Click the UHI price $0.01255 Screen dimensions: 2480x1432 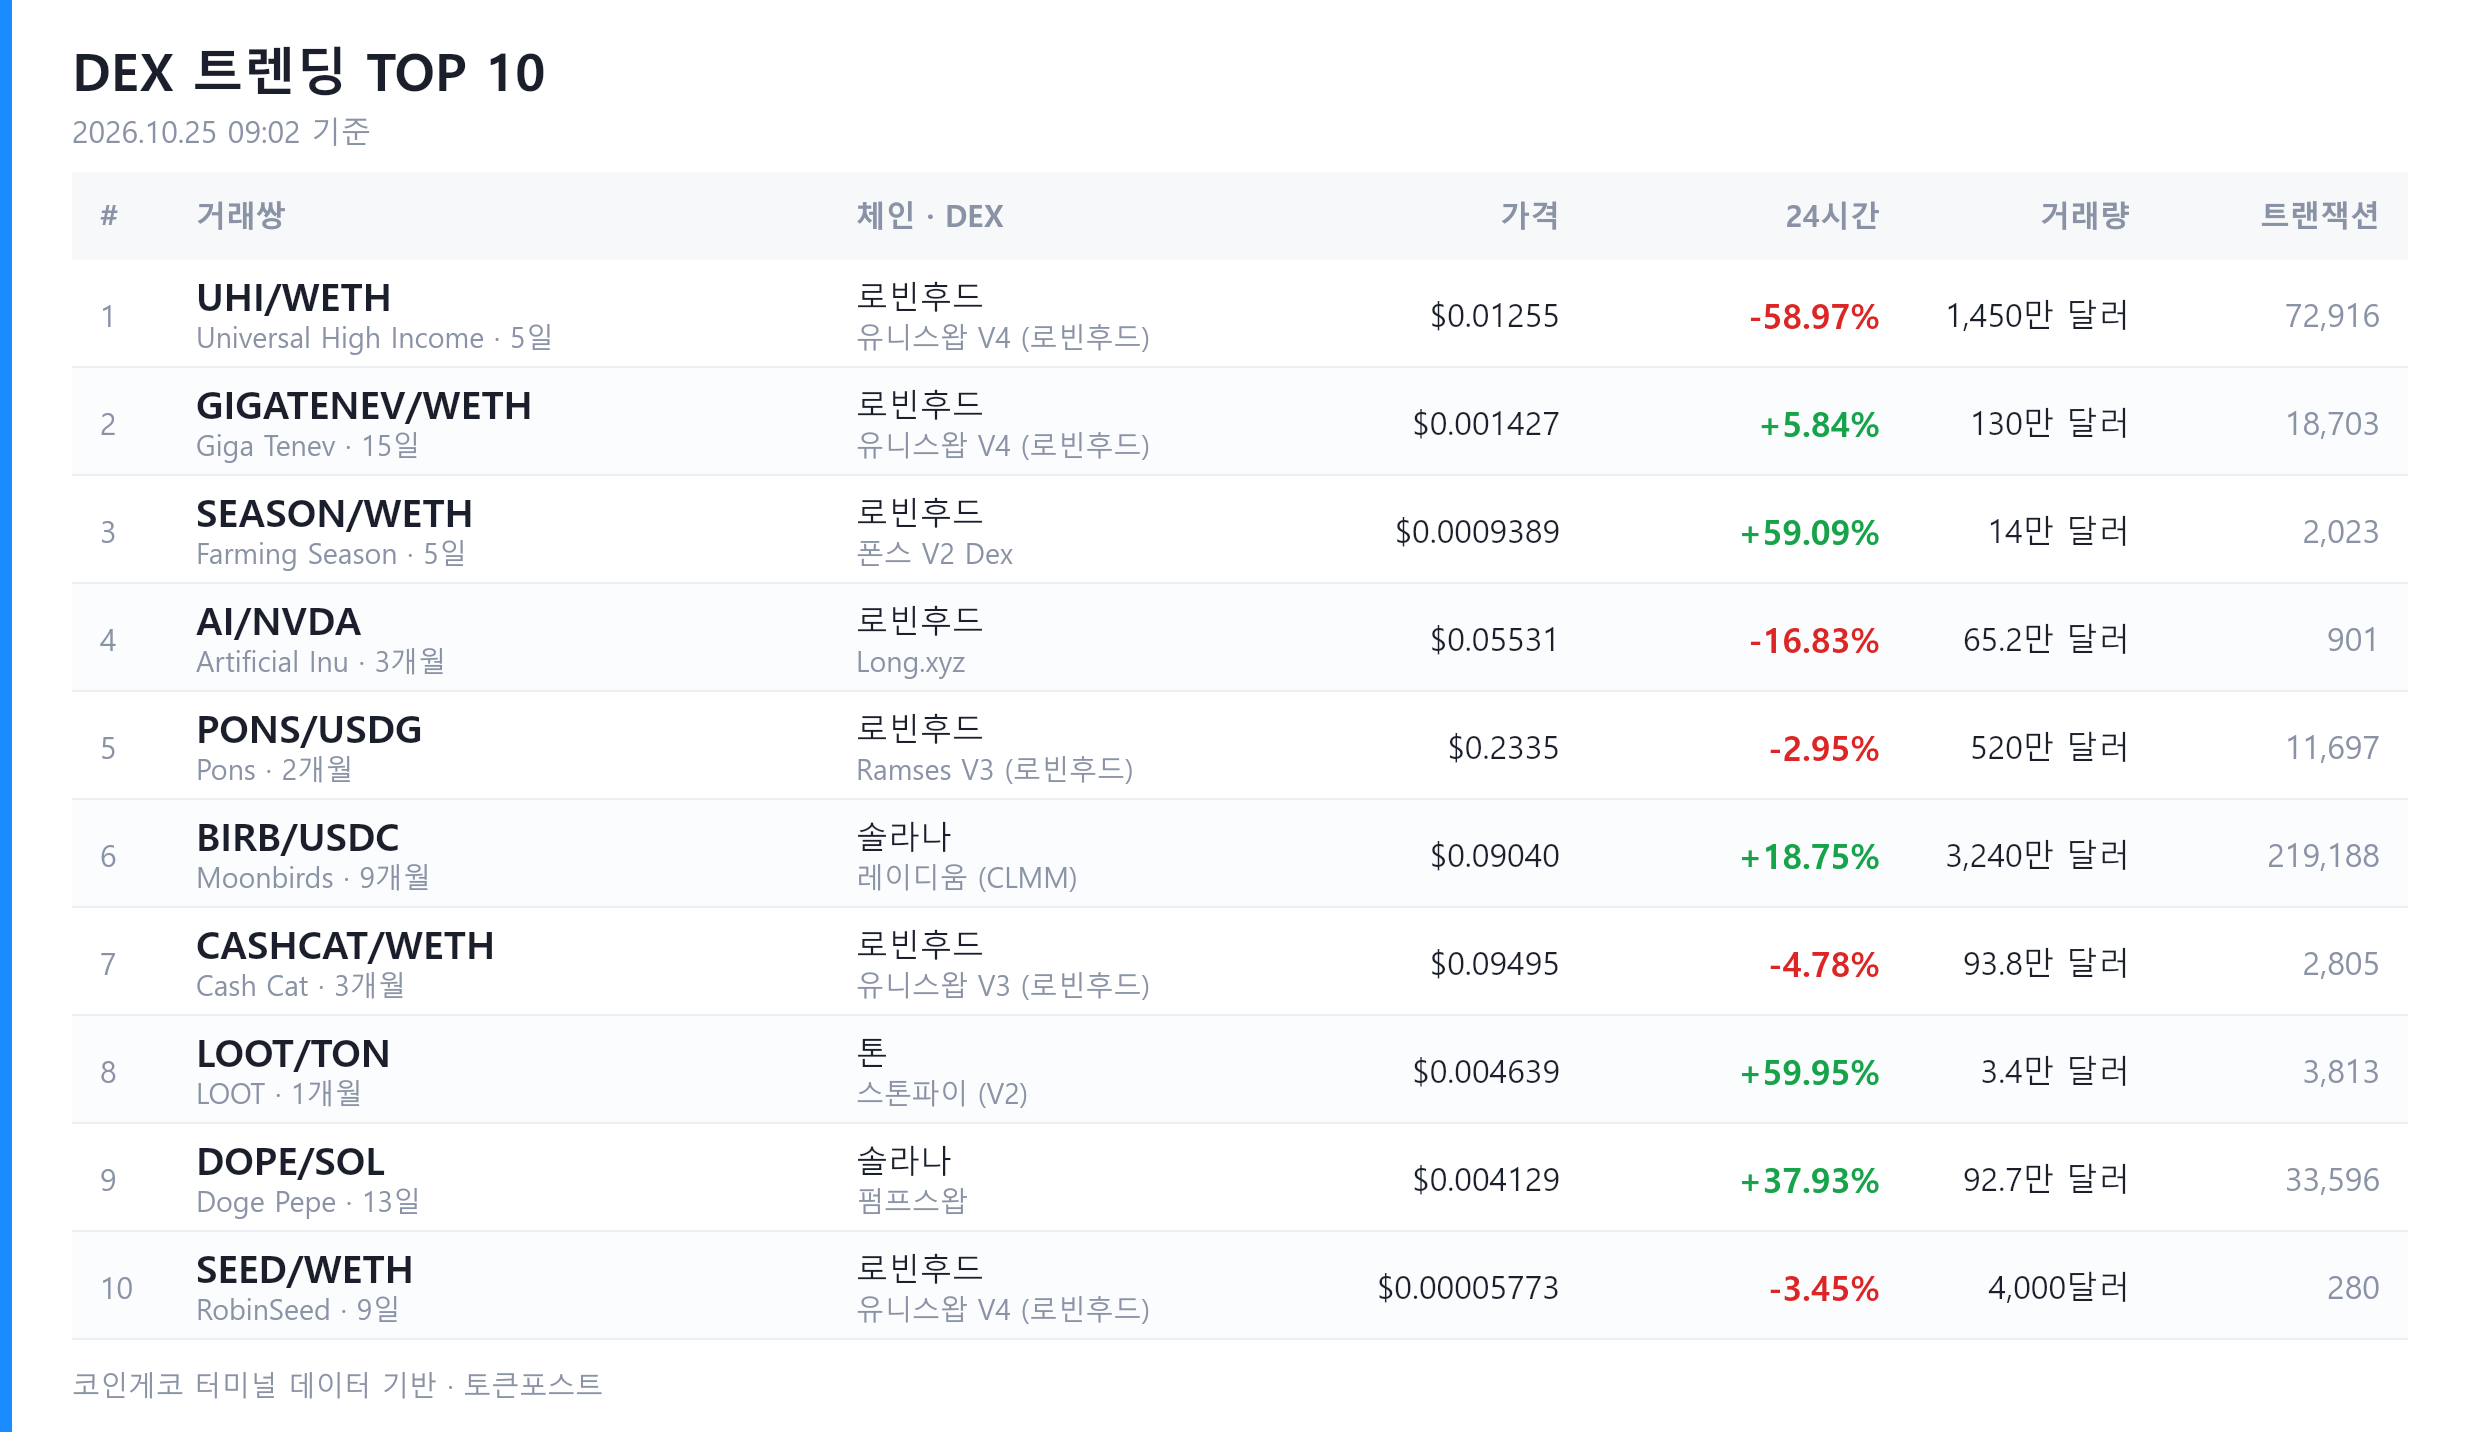1494,316
